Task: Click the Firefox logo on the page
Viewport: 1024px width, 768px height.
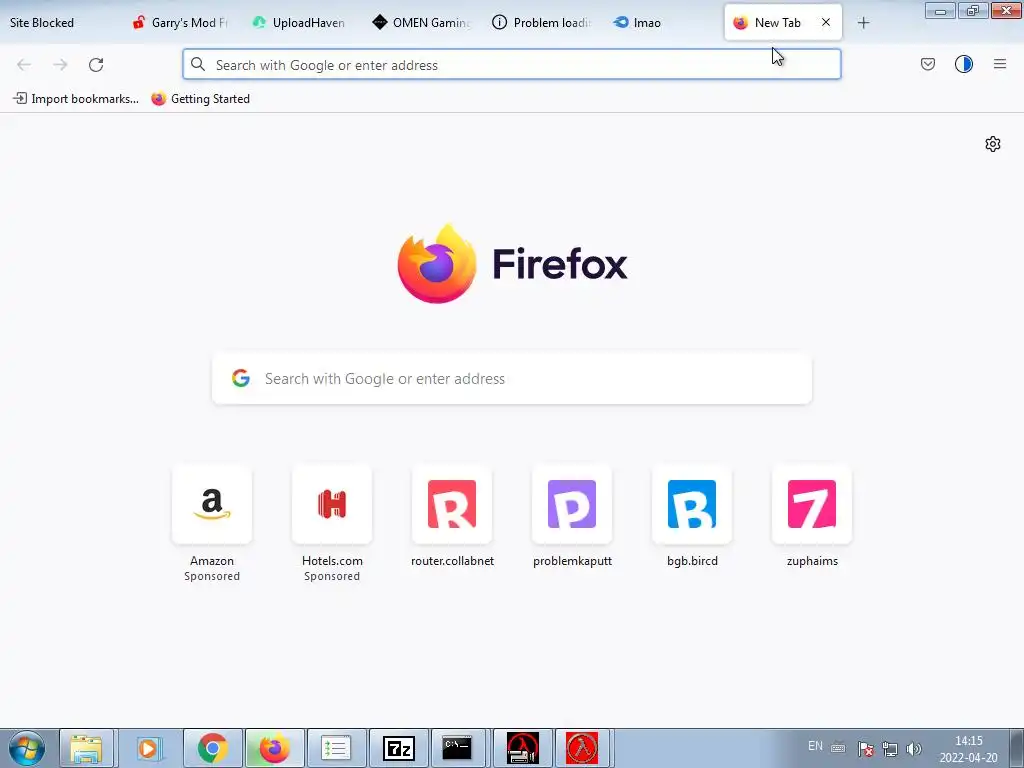Action: pyautogui.click(x=437, y=264)
